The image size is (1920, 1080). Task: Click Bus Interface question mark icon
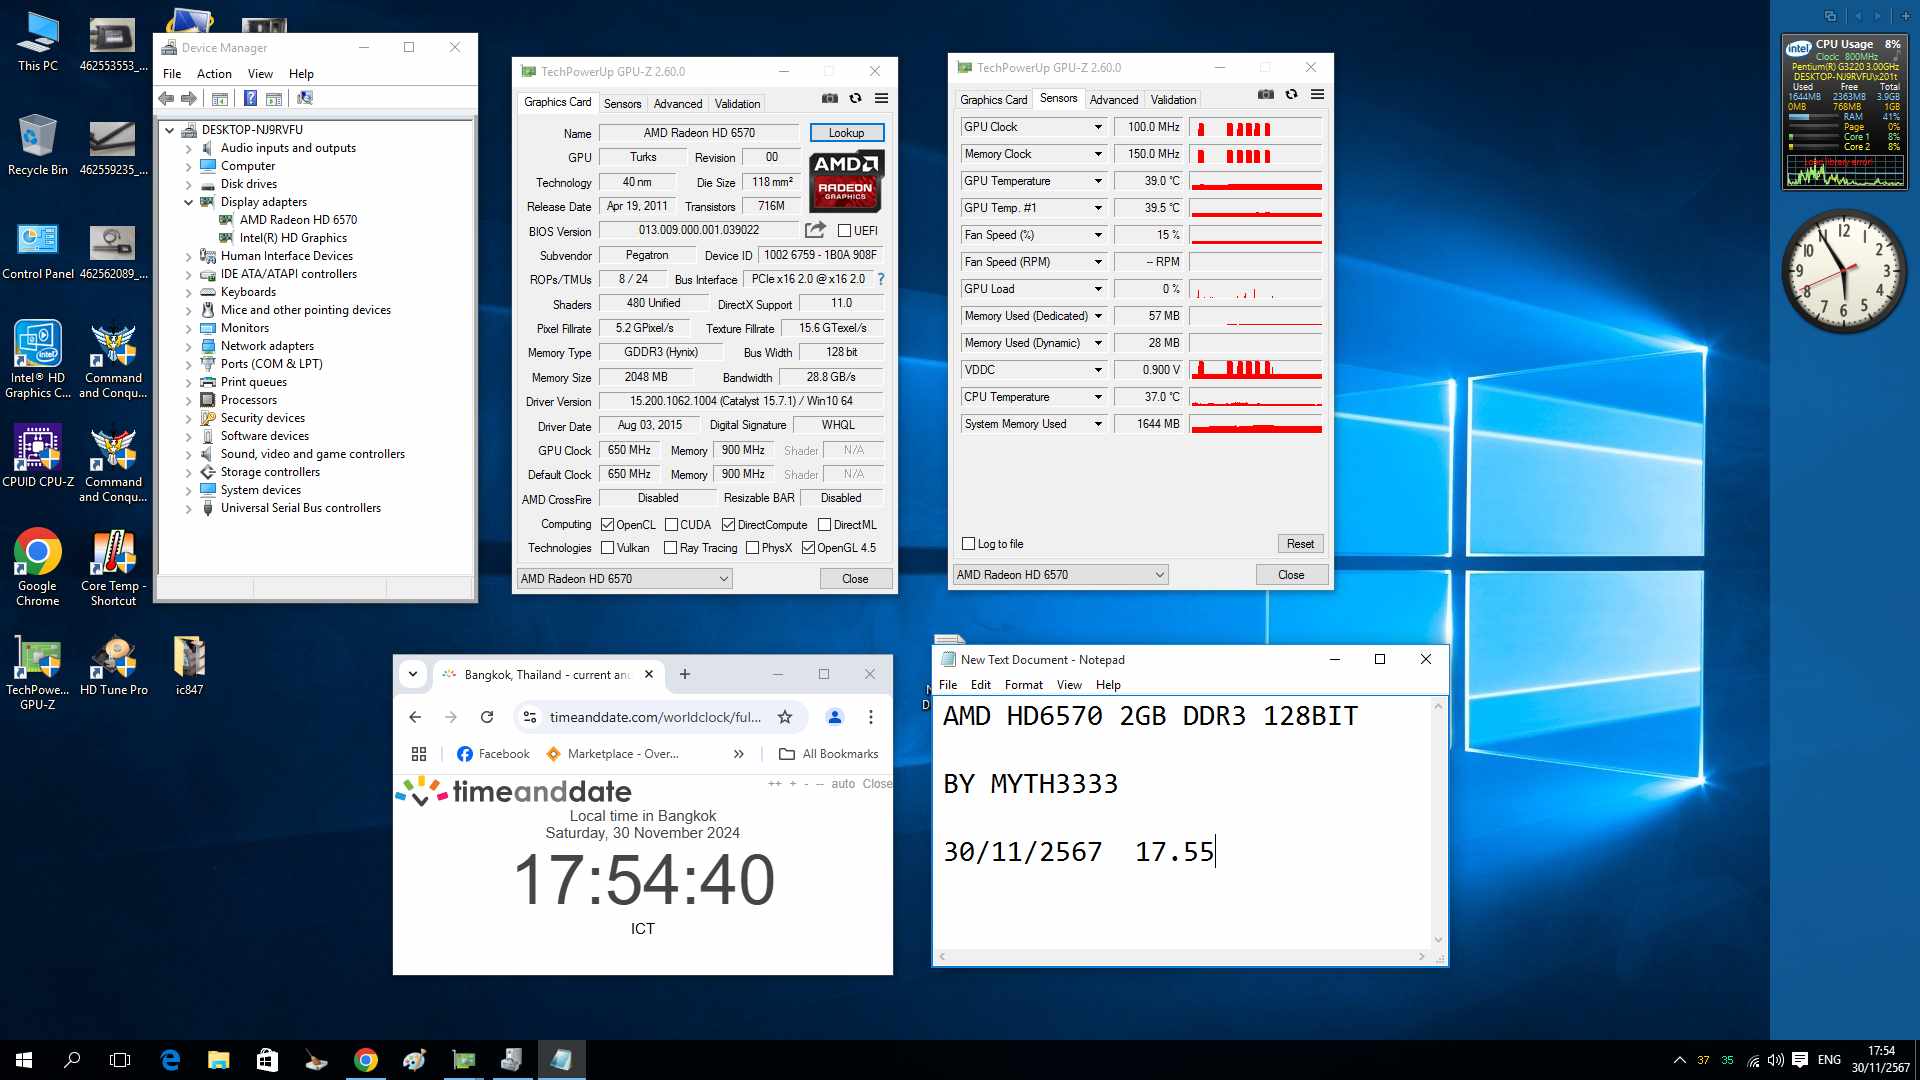coord(881,279)
